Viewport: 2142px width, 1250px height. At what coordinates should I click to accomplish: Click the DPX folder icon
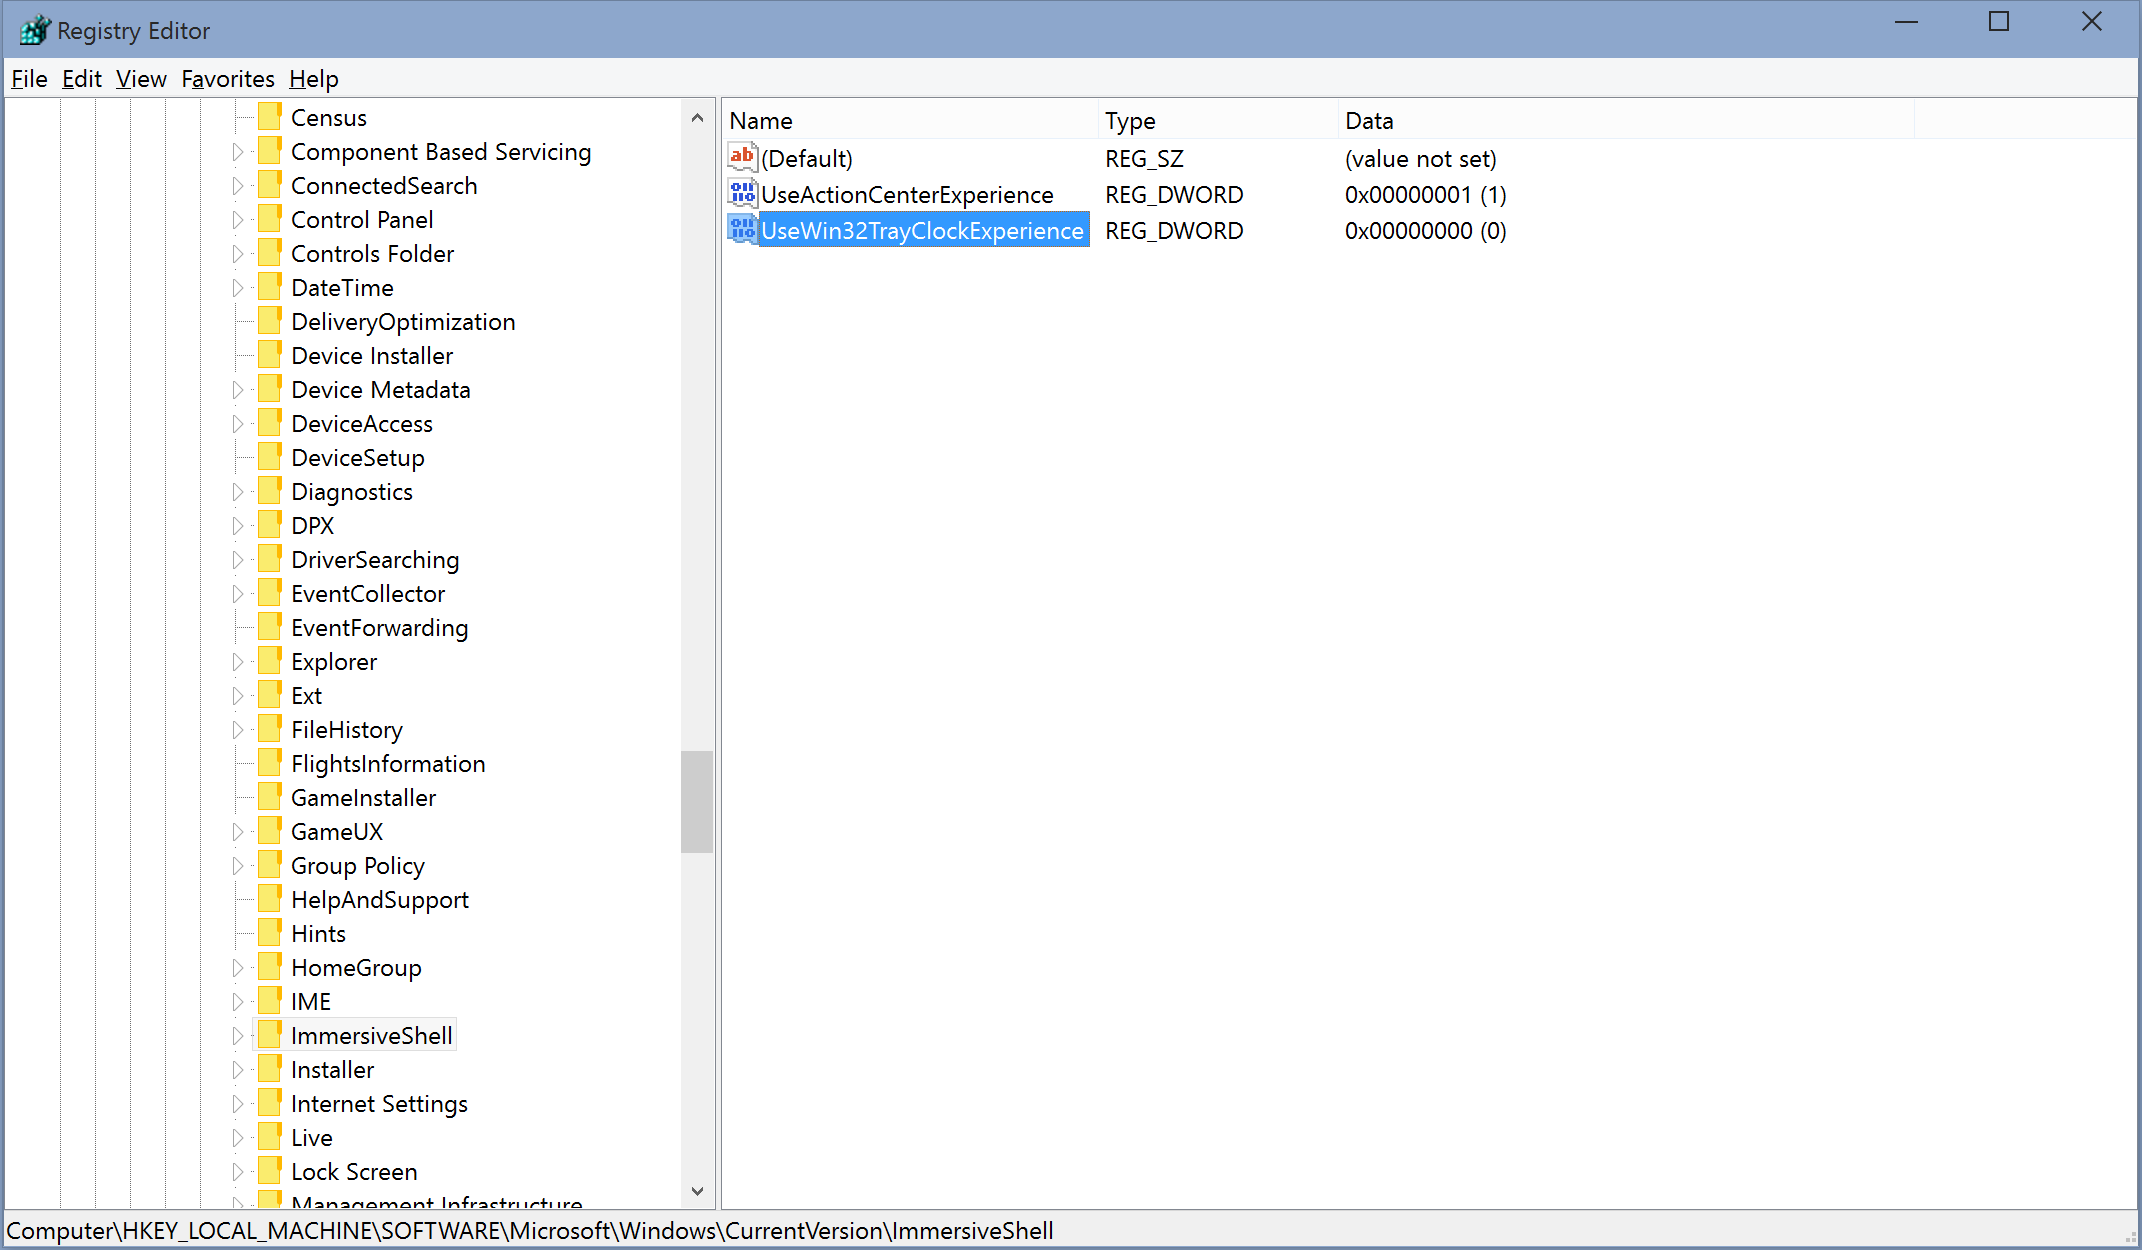[269, 525]
